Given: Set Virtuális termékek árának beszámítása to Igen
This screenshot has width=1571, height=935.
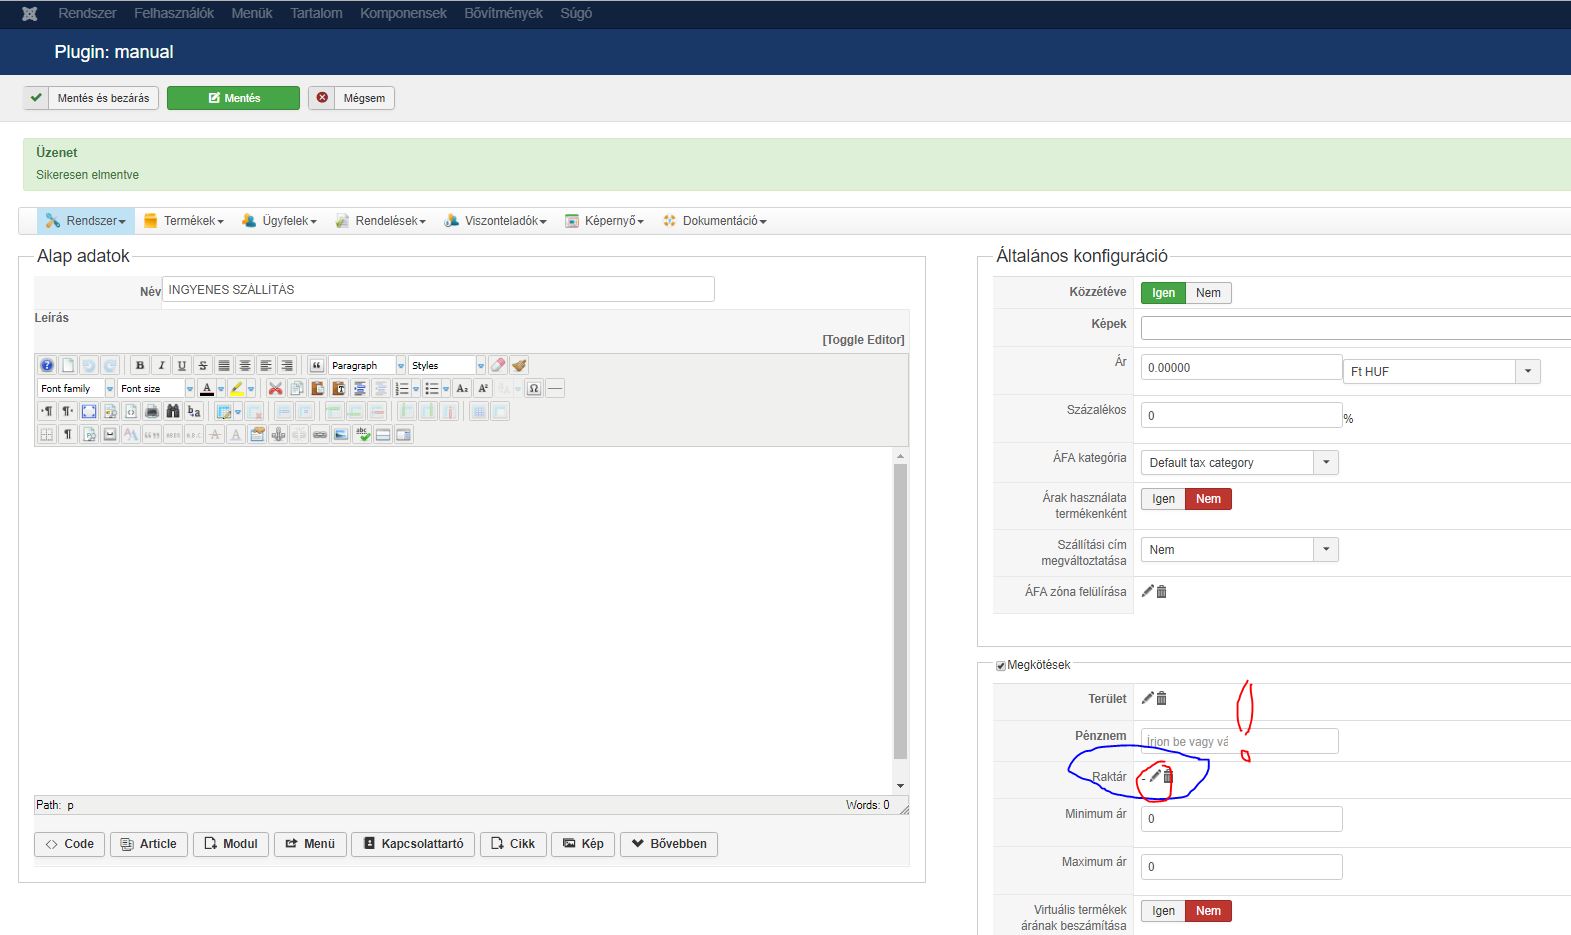Looking at the screenshot, I should (x=1163, y=911).
